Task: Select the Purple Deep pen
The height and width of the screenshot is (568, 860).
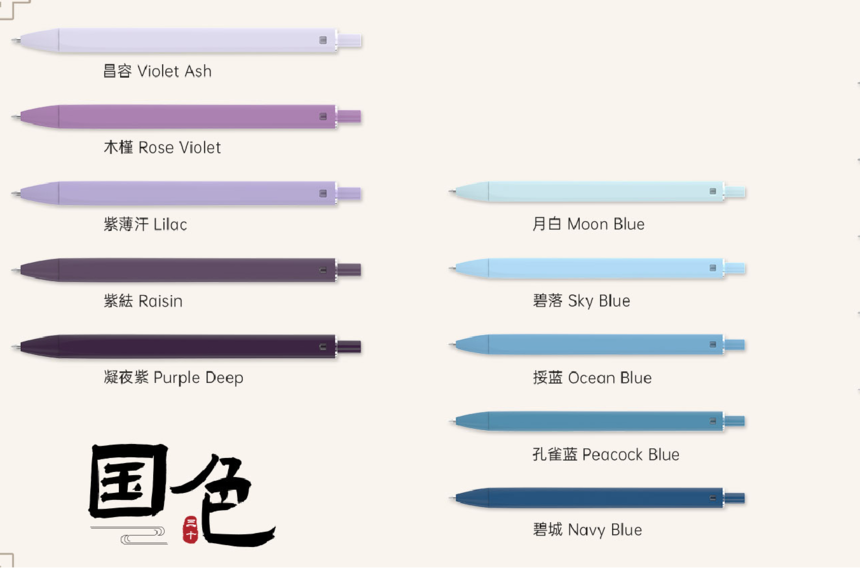Action: pos(186,347)
